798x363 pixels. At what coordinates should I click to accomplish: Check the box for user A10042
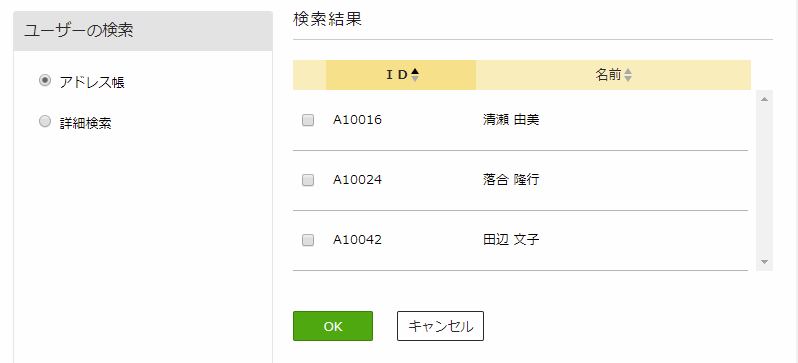308,240
